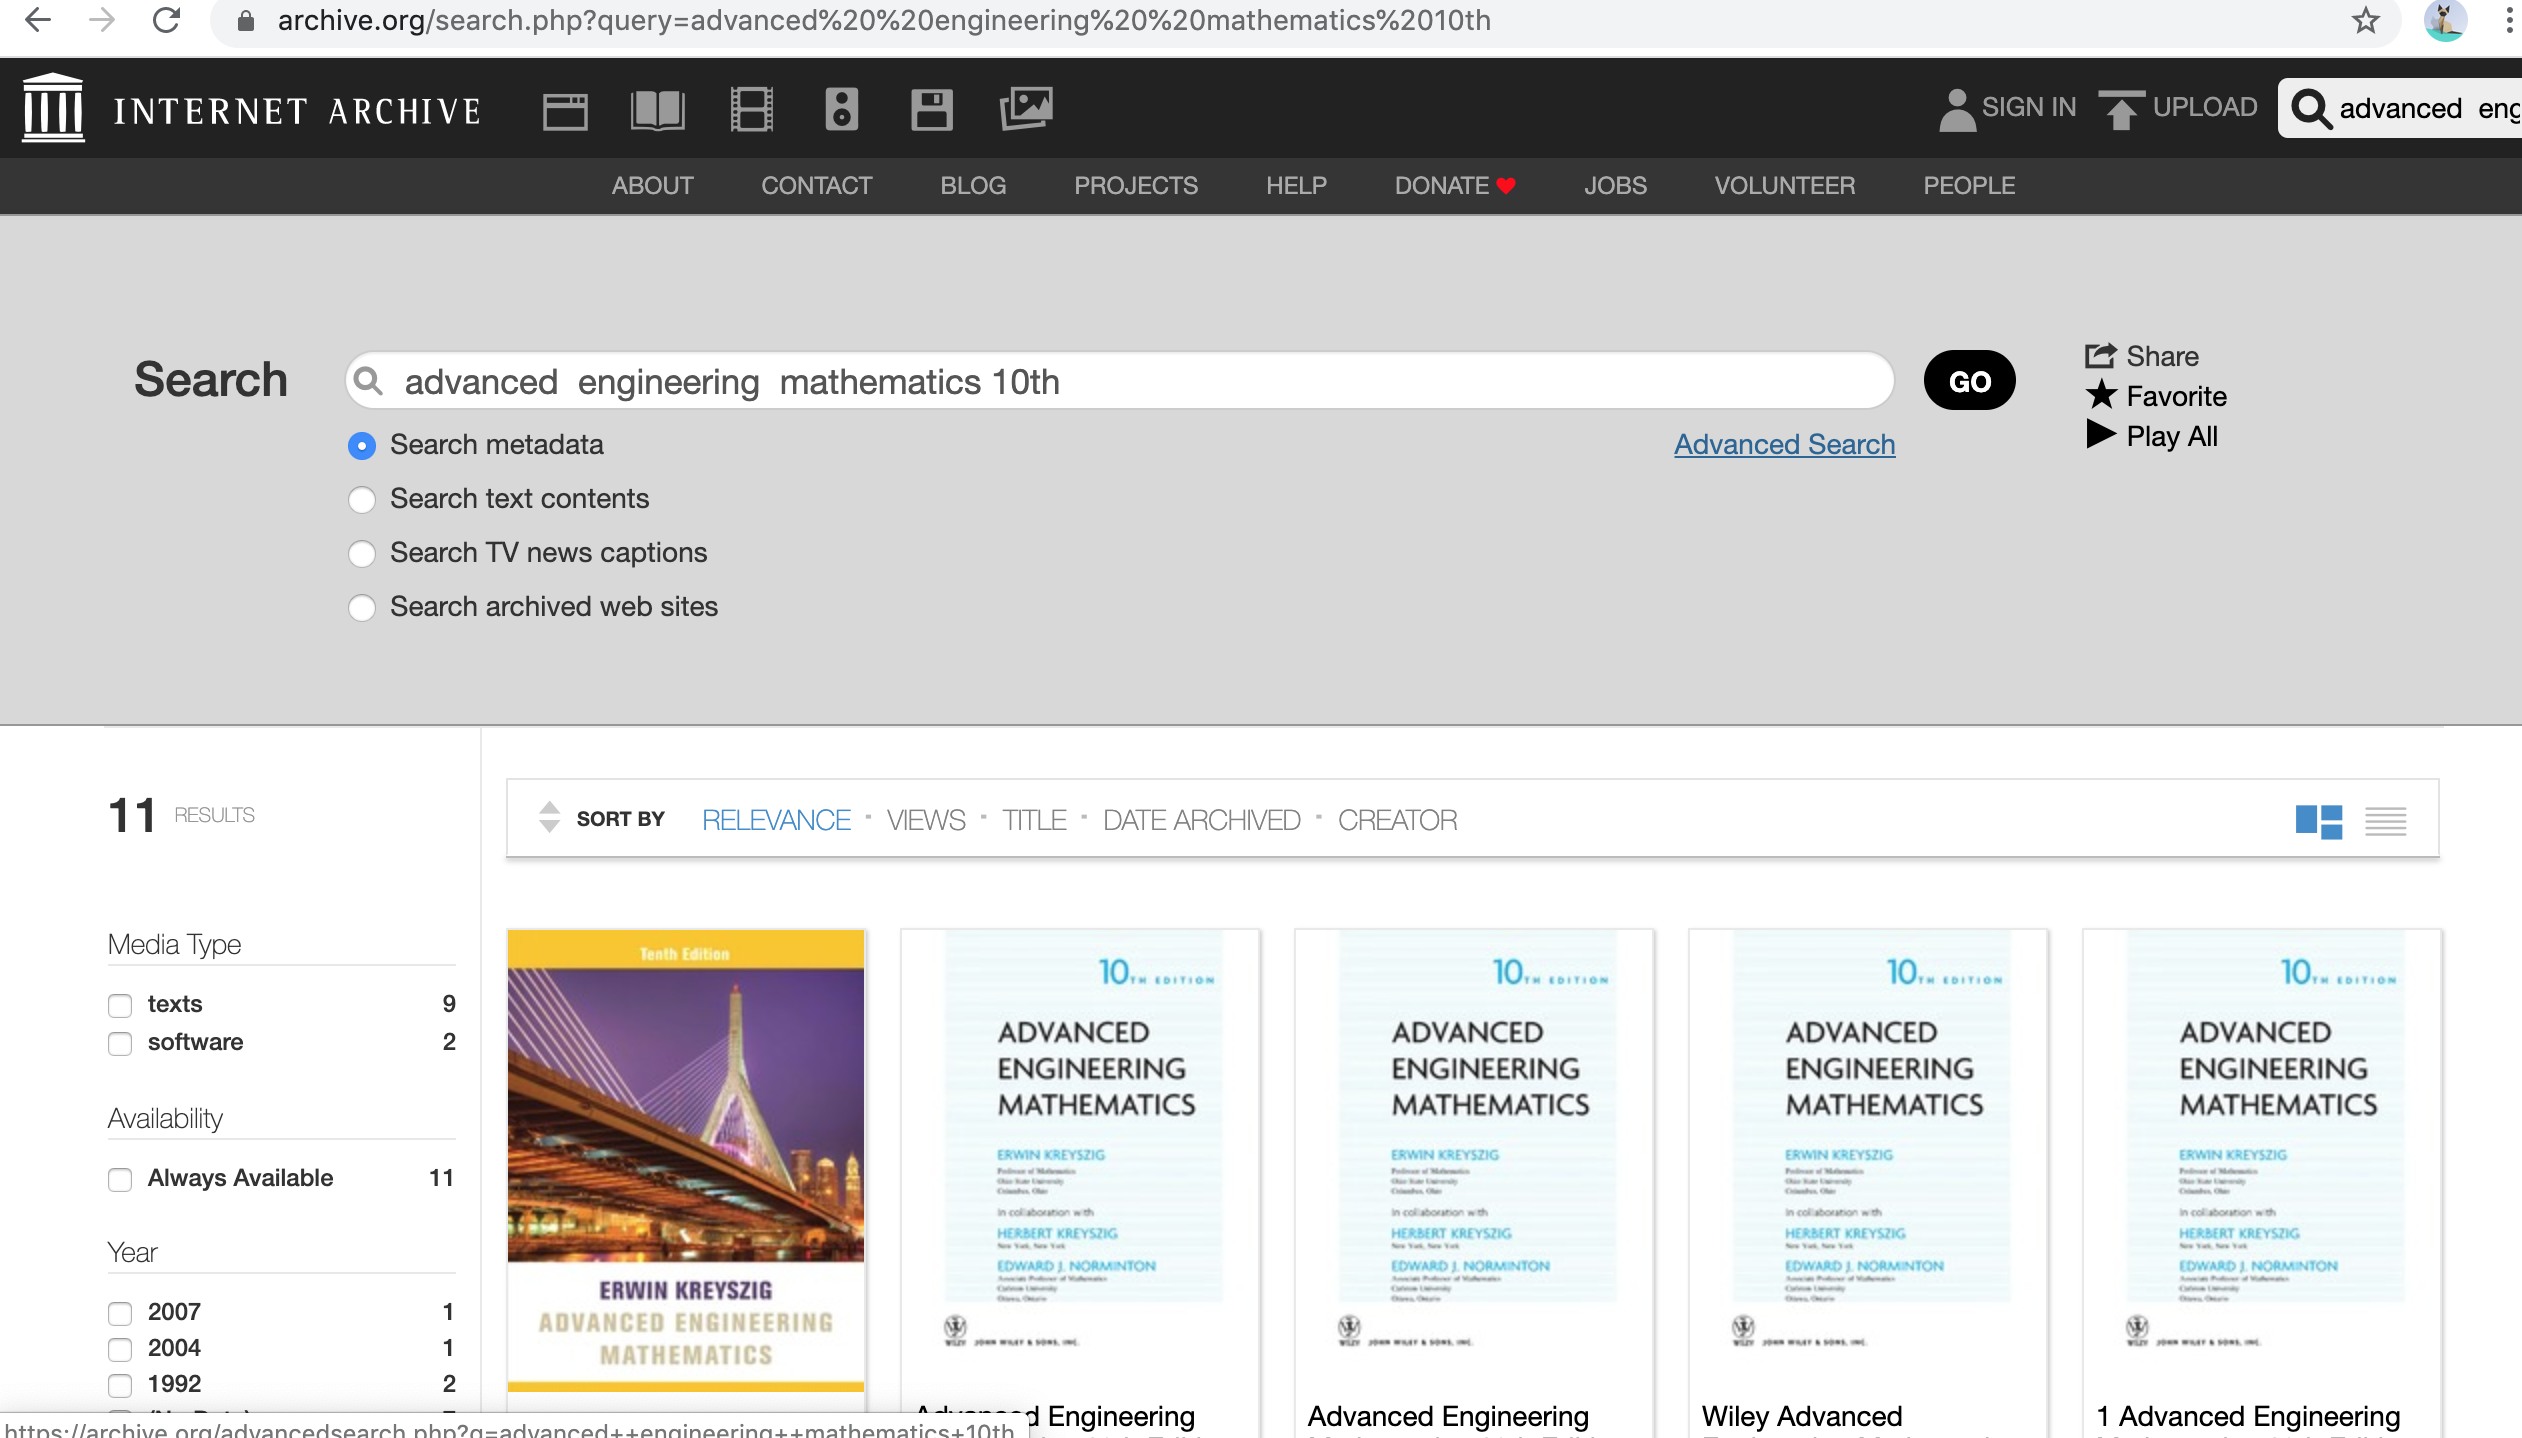Open the Audio speaker icon

click(841, 109)
